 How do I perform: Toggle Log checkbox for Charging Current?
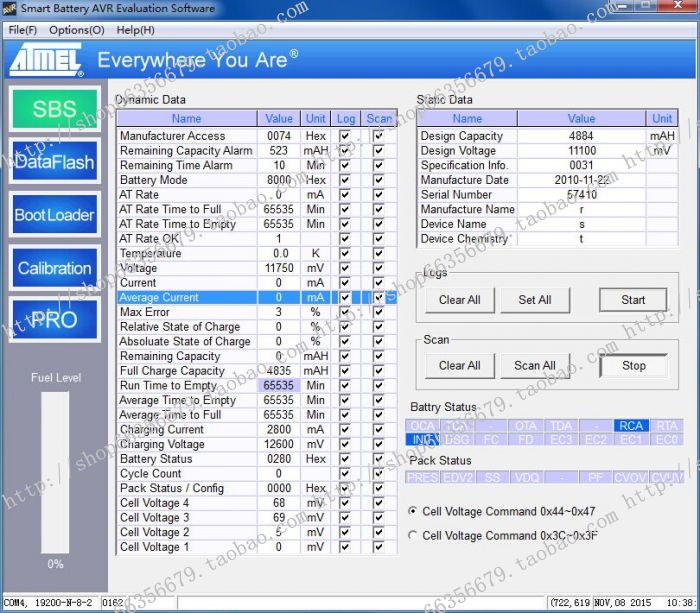(345, 430)
